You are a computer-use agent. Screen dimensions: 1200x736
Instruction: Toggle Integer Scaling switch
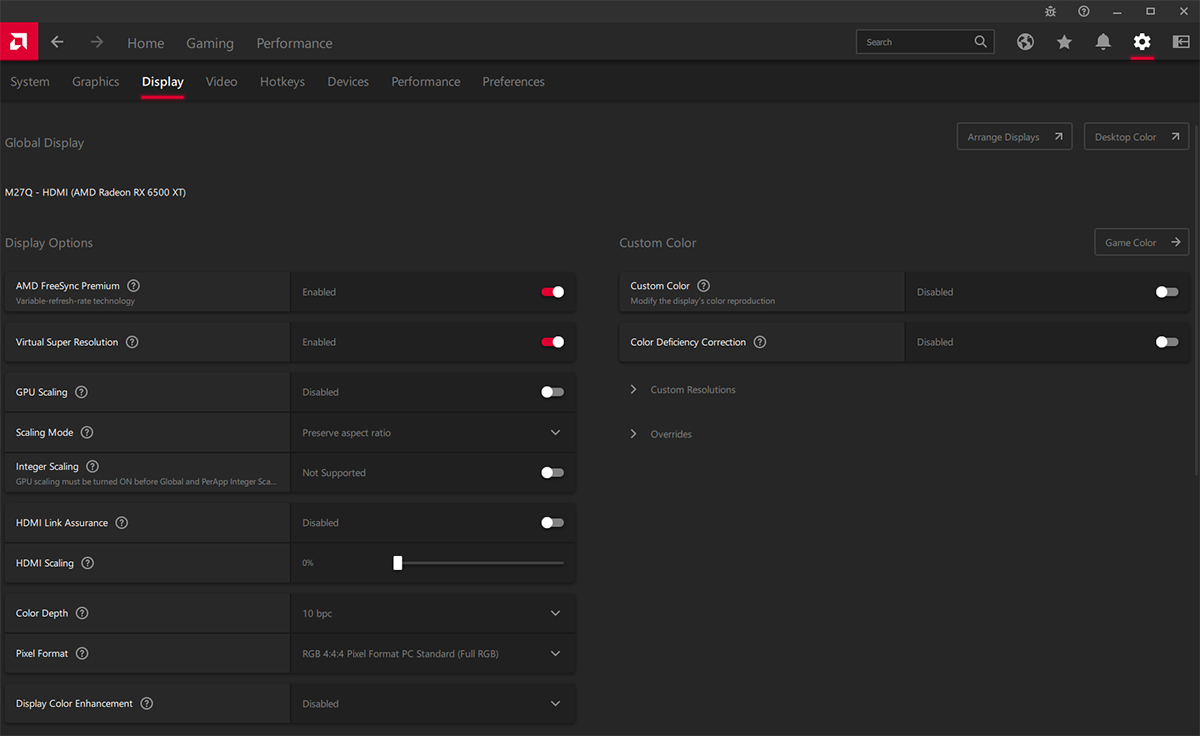pyautogui.click(x=552, y=472)
